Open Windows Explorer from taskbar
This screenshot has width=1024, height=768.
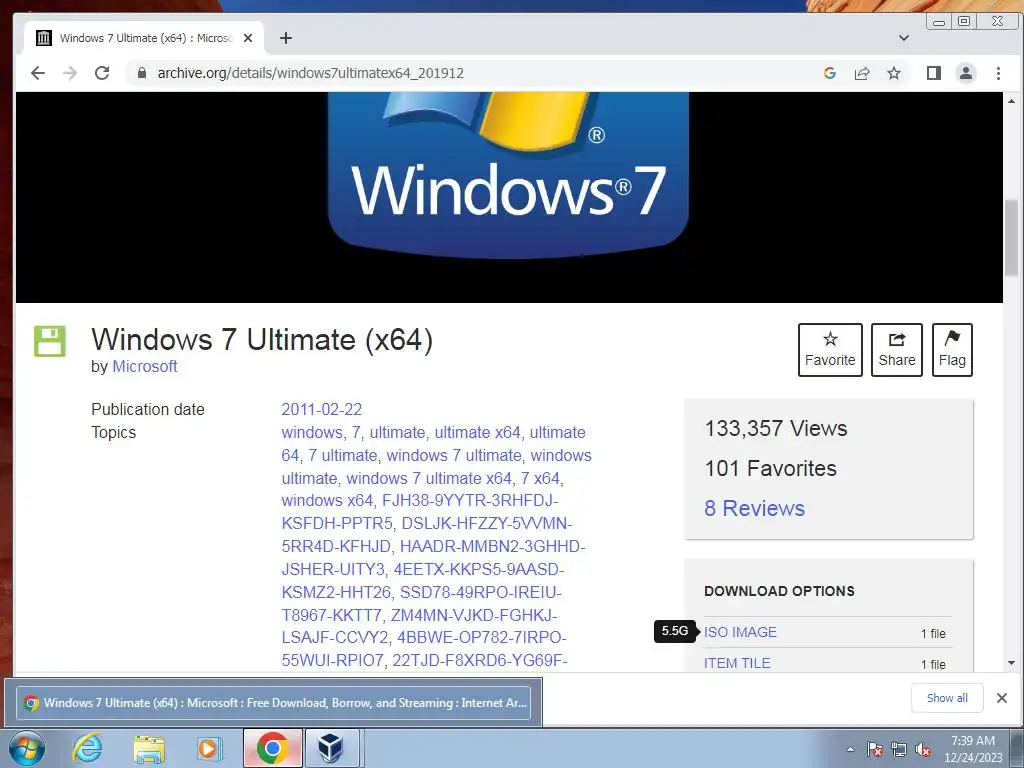click(149, 748)
